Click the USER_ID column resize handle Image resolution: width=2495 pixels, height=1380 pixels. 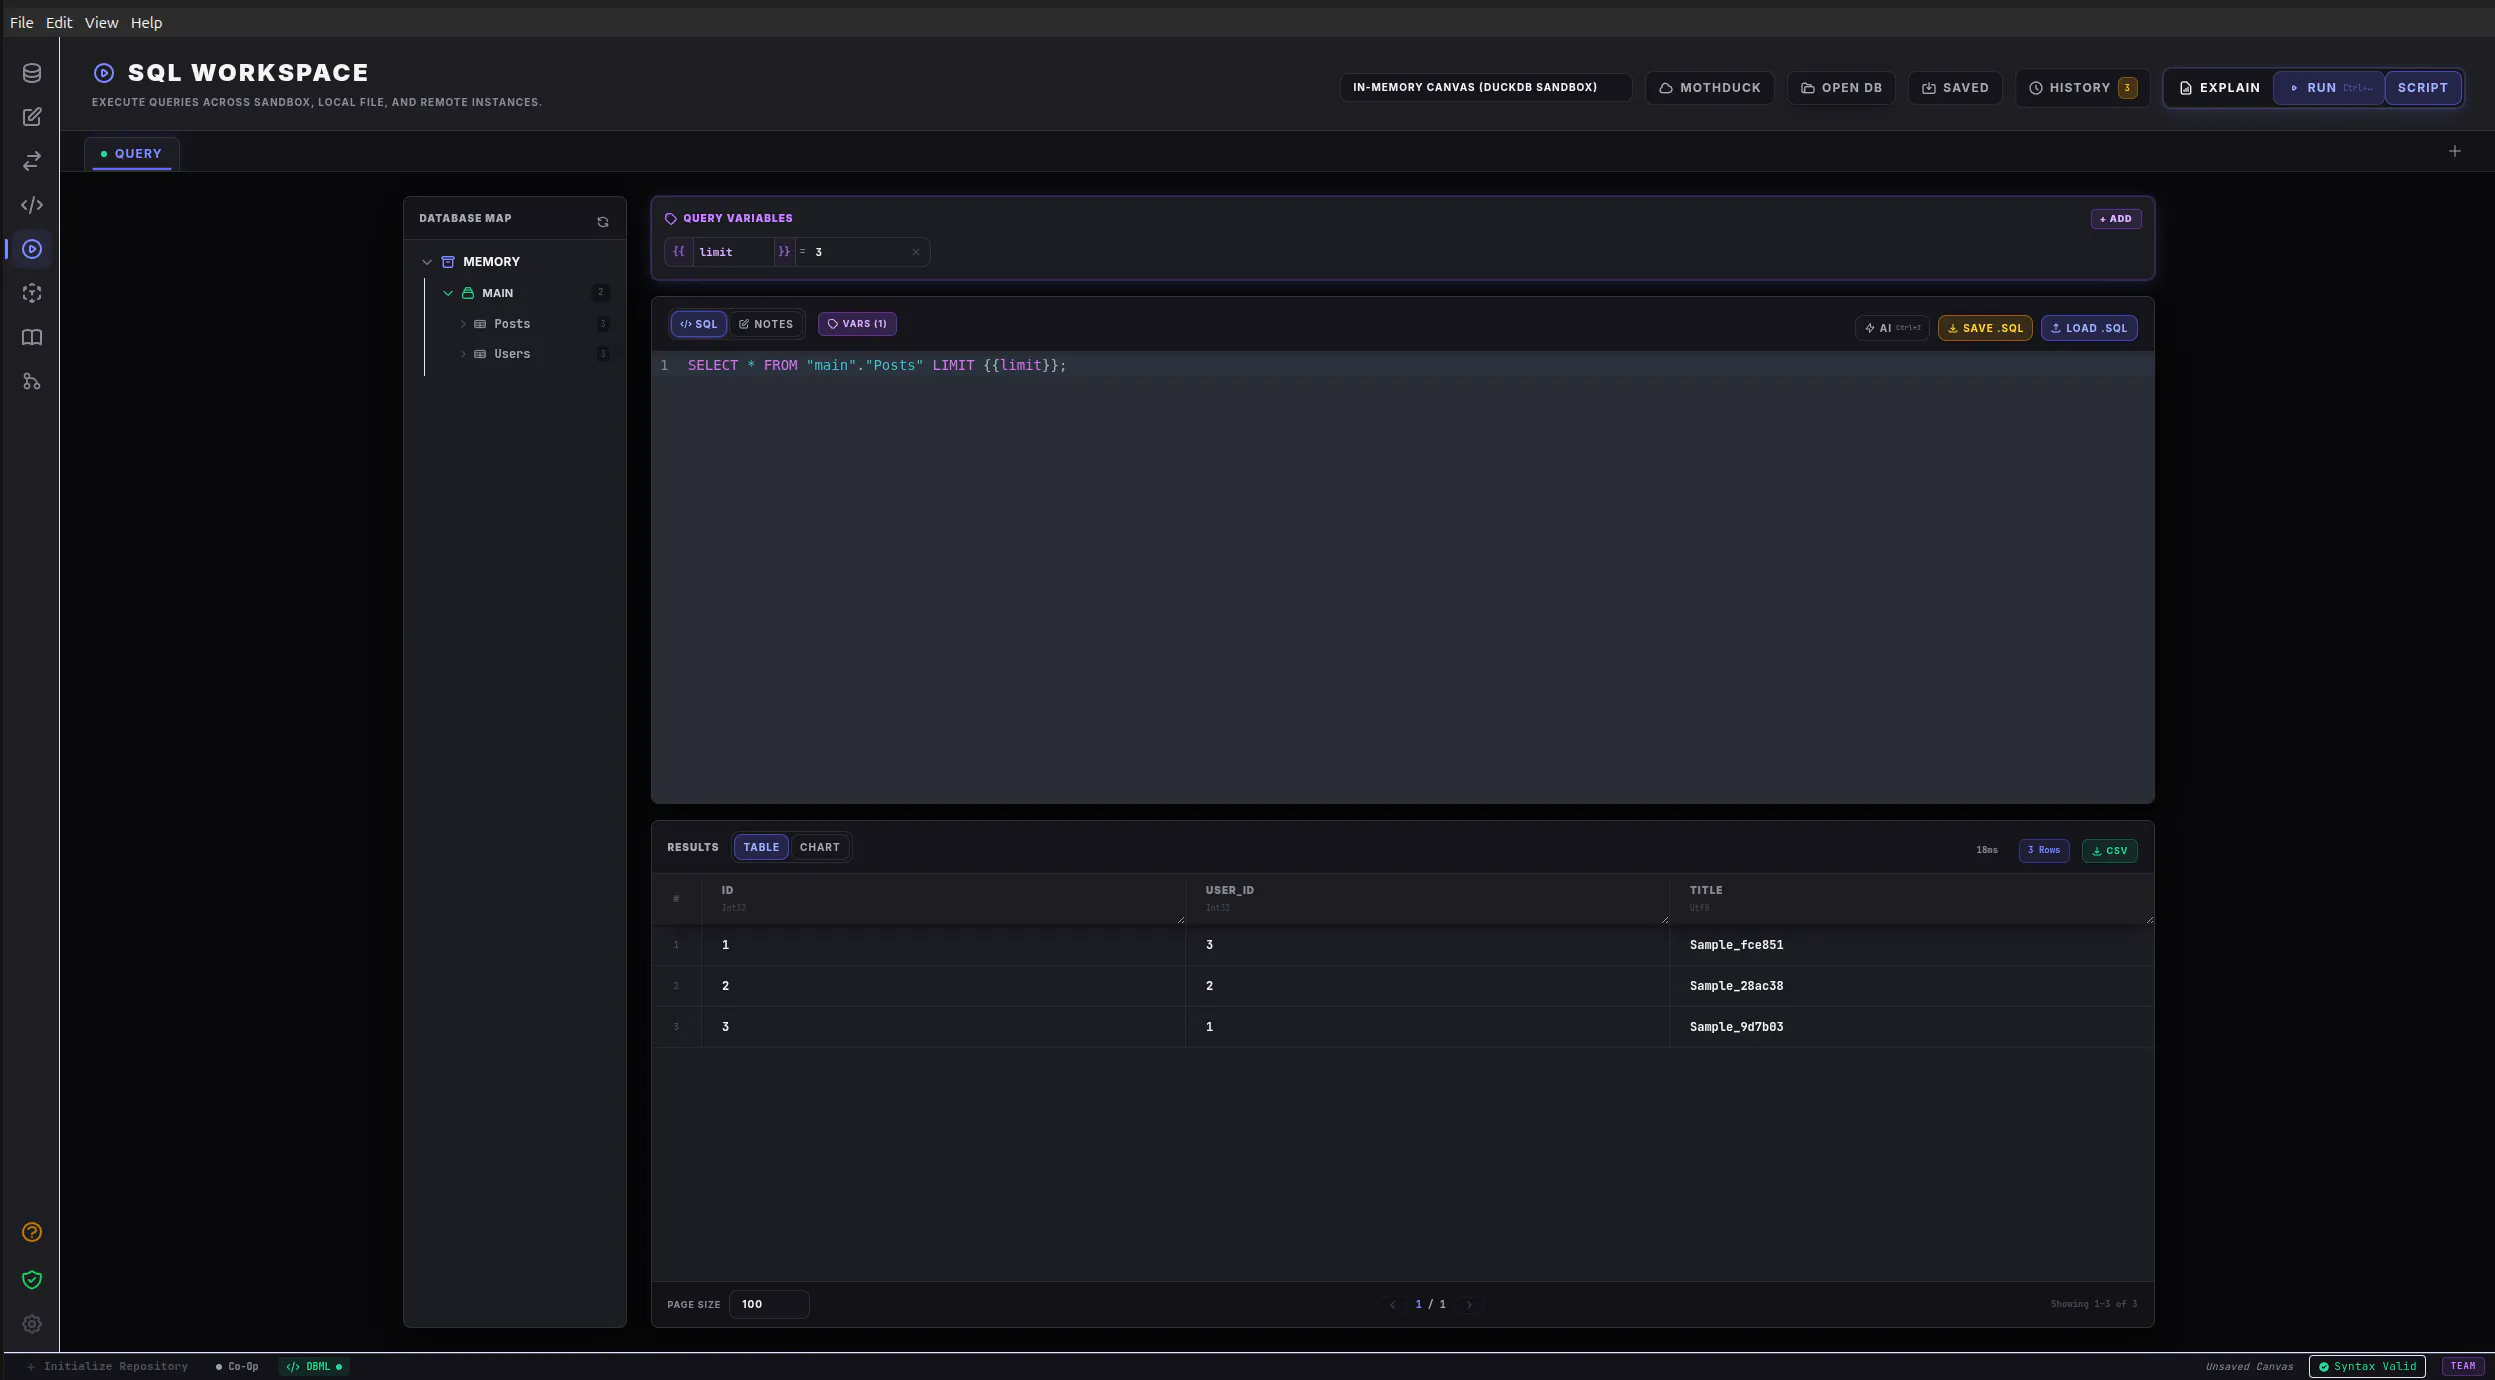pos(1664,919)
